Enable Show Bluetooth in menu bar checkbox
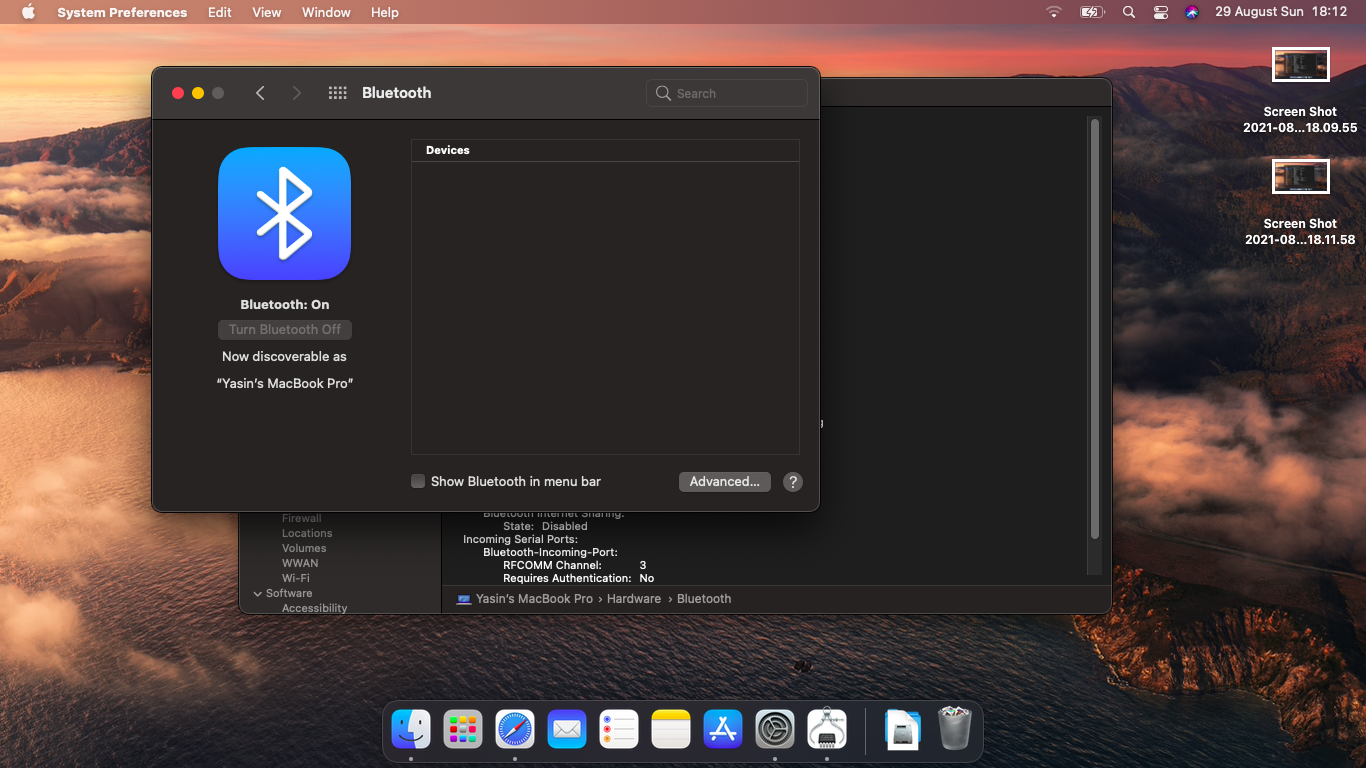Screen dimensions: 1366x768 click(418, 482)
